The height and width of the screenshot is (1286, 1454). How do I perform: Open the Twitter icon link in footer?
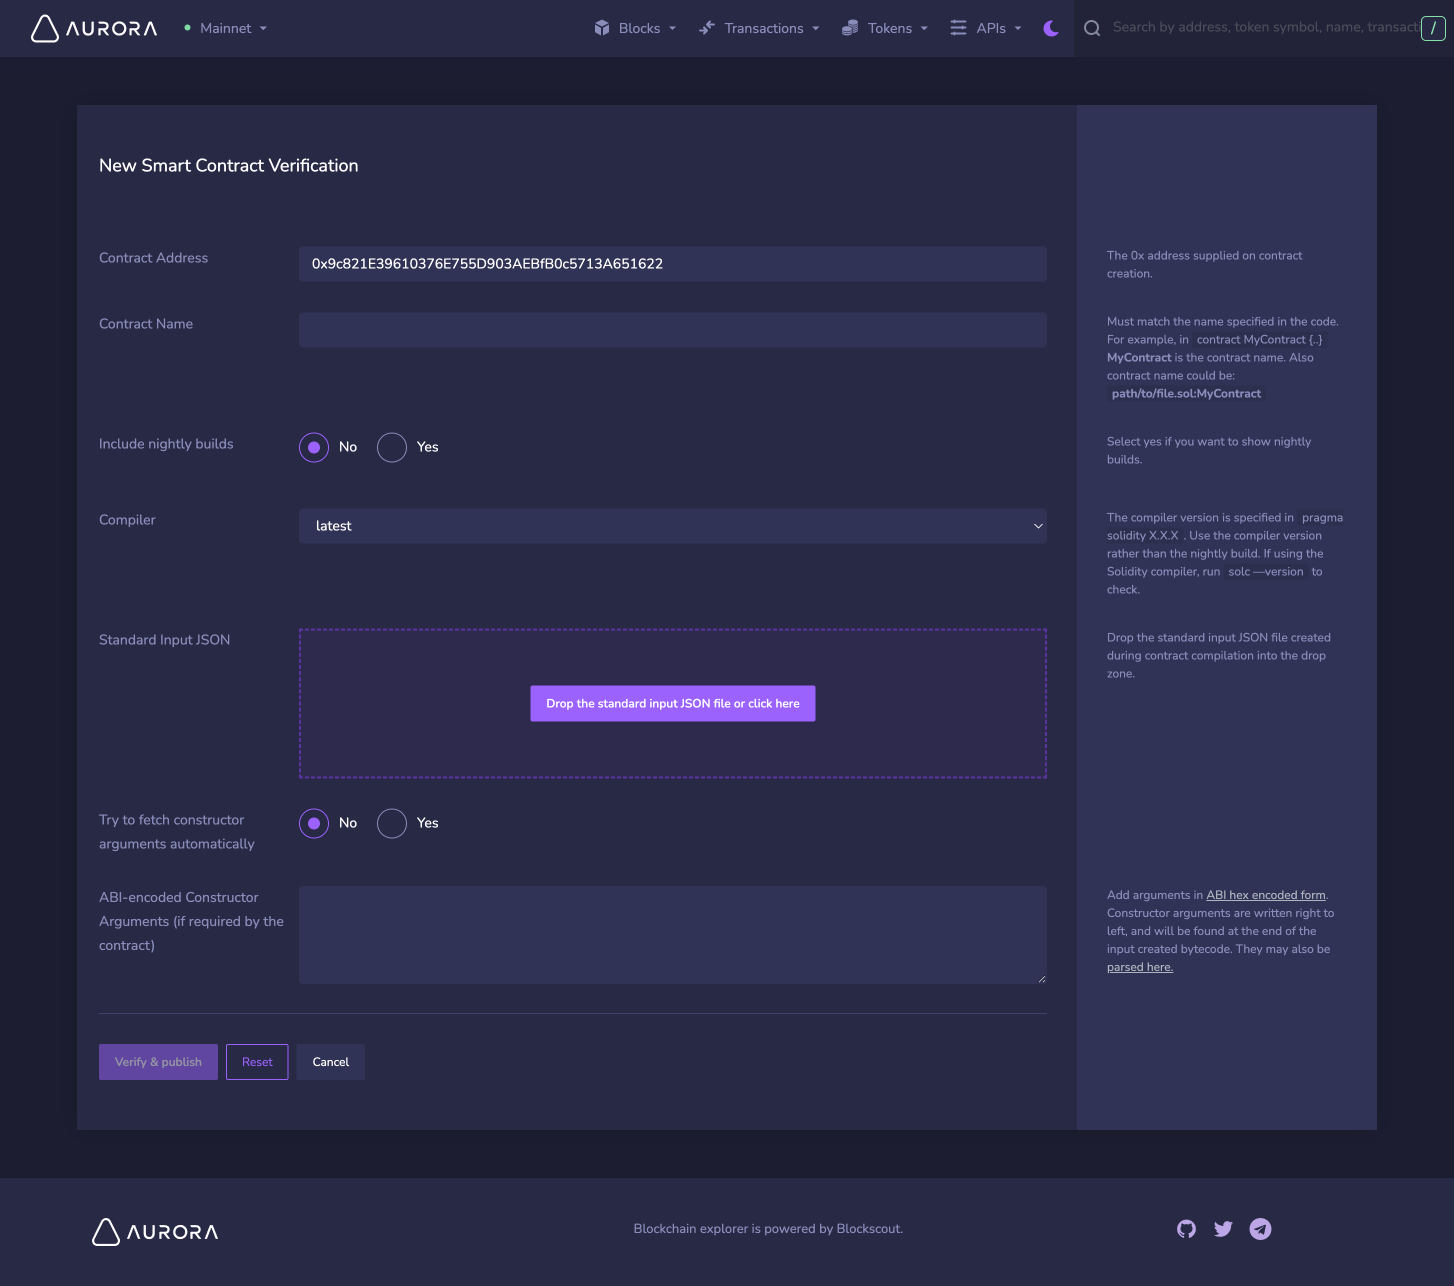tap(1223, 1229)
